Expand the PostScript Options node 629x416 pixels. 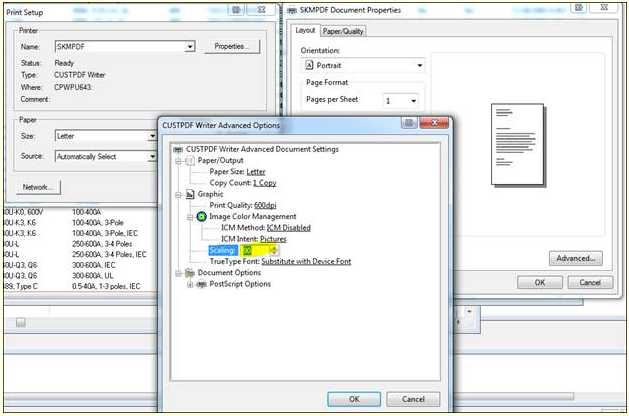pos(189,284)
